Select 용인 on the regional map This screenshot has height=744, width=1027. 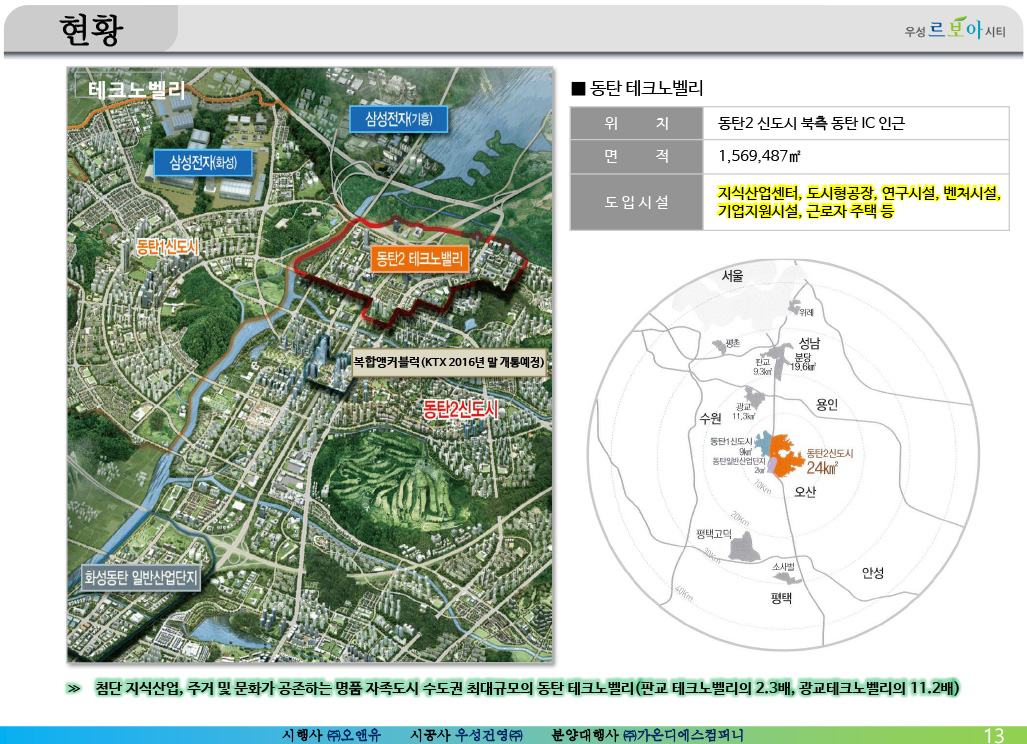[827, 404]
